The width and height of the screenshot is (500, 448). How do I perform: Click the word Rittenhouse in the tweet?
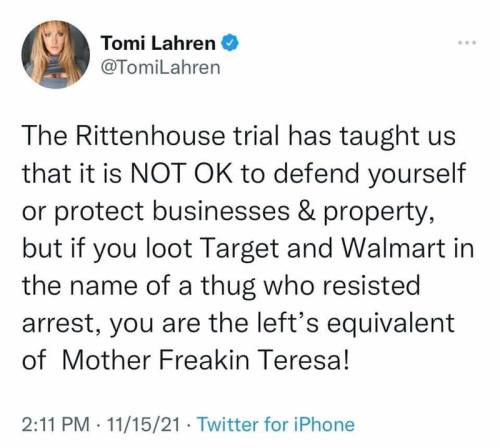[151, 136]
